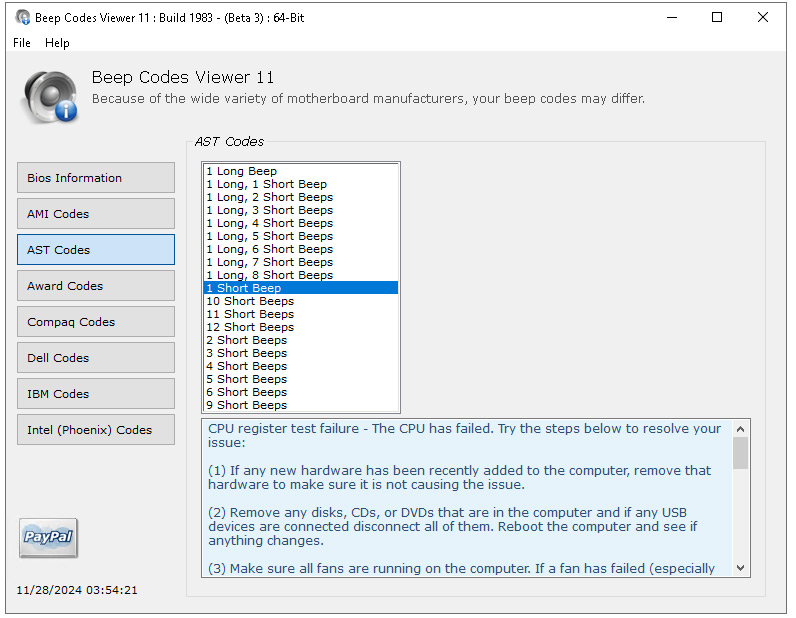796x618 pixels.
Task: Select '1 Long, 4 Short Beeps'
Action: [301, 223]
